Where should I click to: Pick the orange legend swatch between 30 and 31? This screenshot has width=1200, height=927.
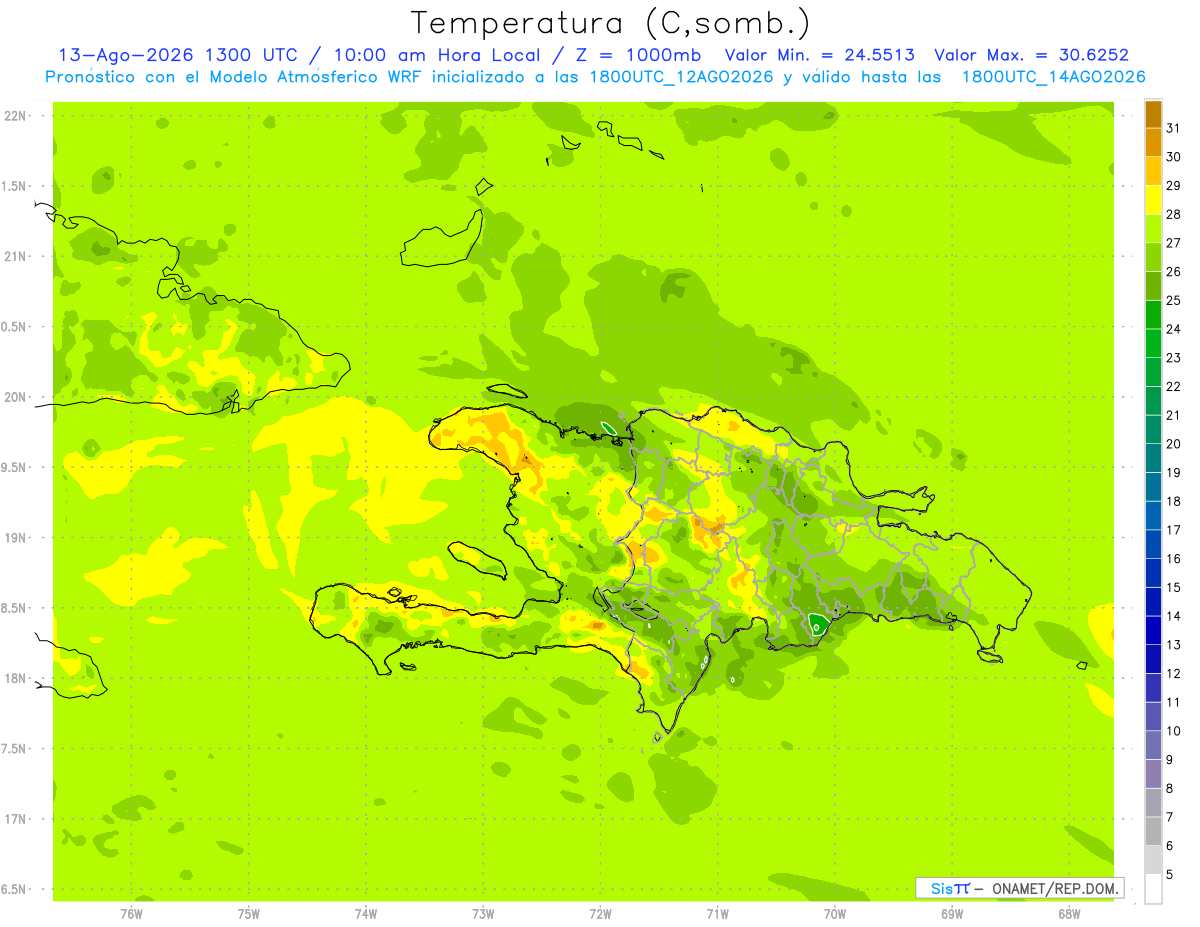(x=1153, y=143)
